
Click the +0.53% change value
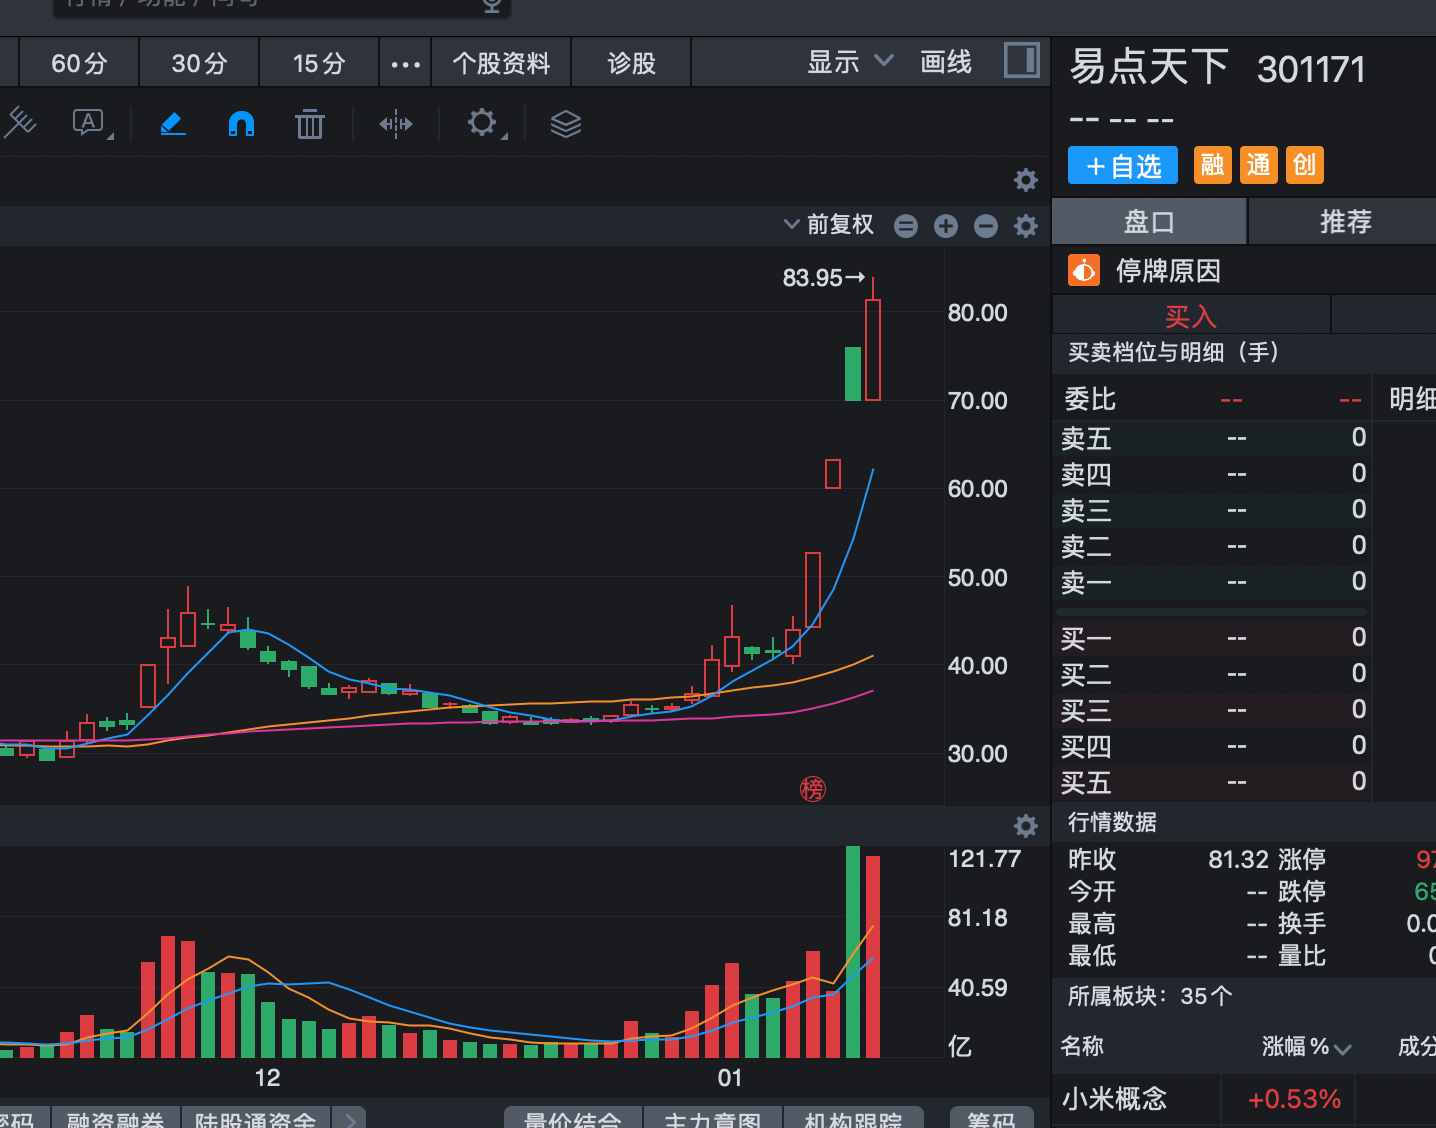tap(1294, 1099)
